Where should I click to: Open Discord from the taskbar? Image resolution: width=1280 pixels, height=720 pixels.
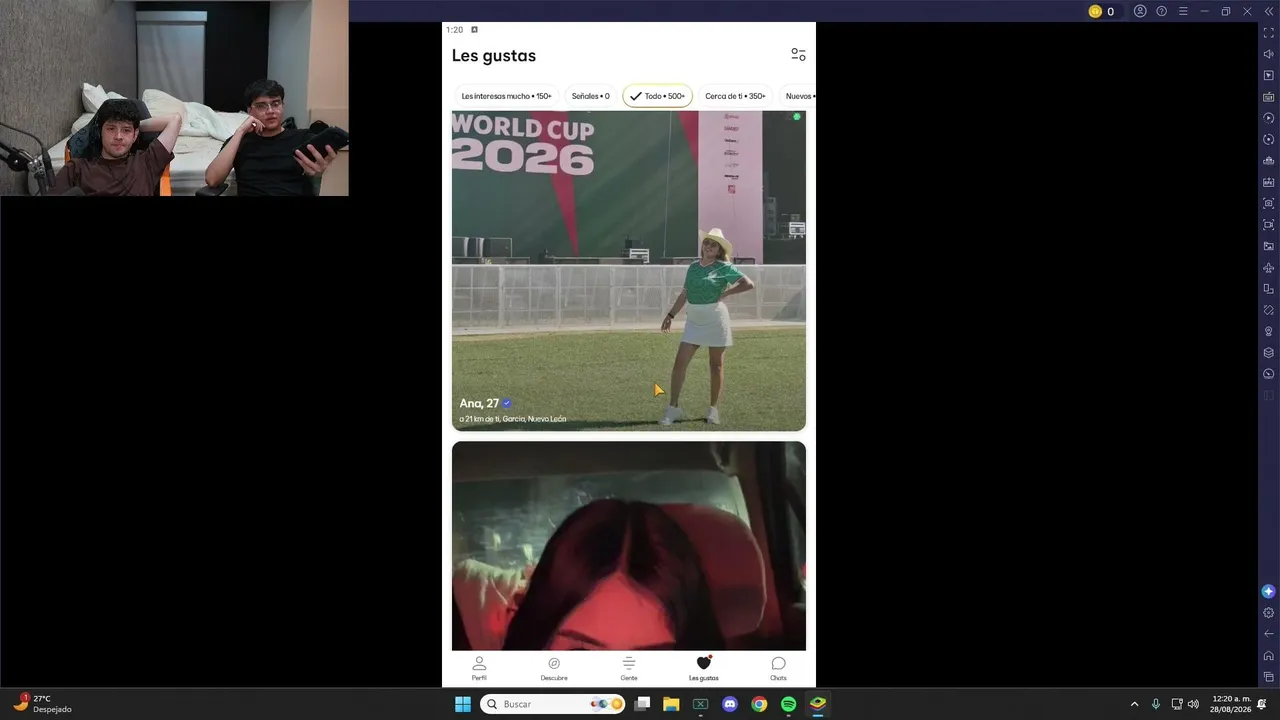point(730,704)
